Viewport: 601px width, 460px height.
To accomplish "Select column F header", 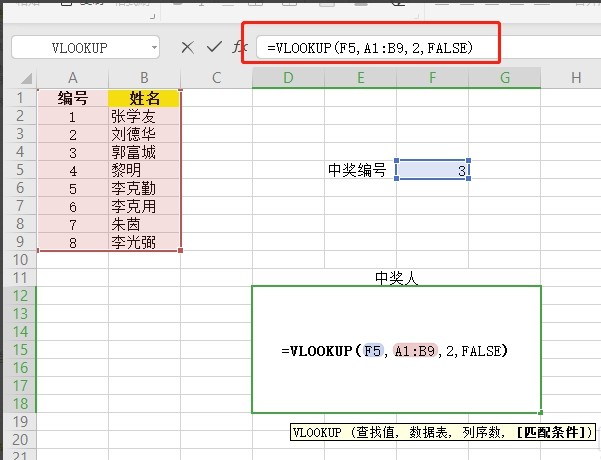I will coord(432,78).
